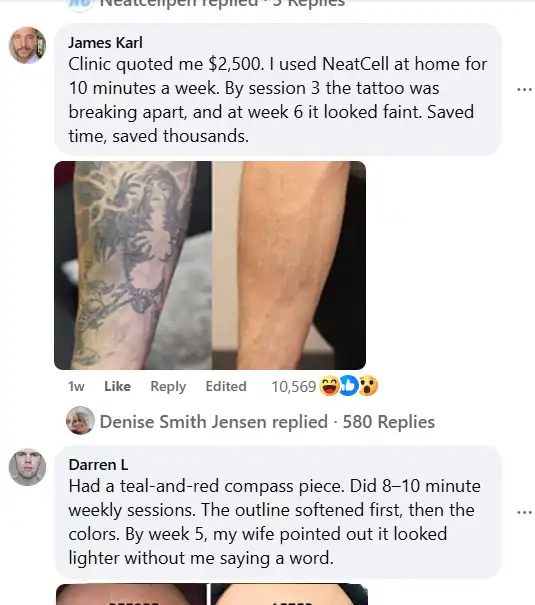This screenshot has width=535, height=605.
Task: View the wow reaction emoji
Action: tap(368, 386)
